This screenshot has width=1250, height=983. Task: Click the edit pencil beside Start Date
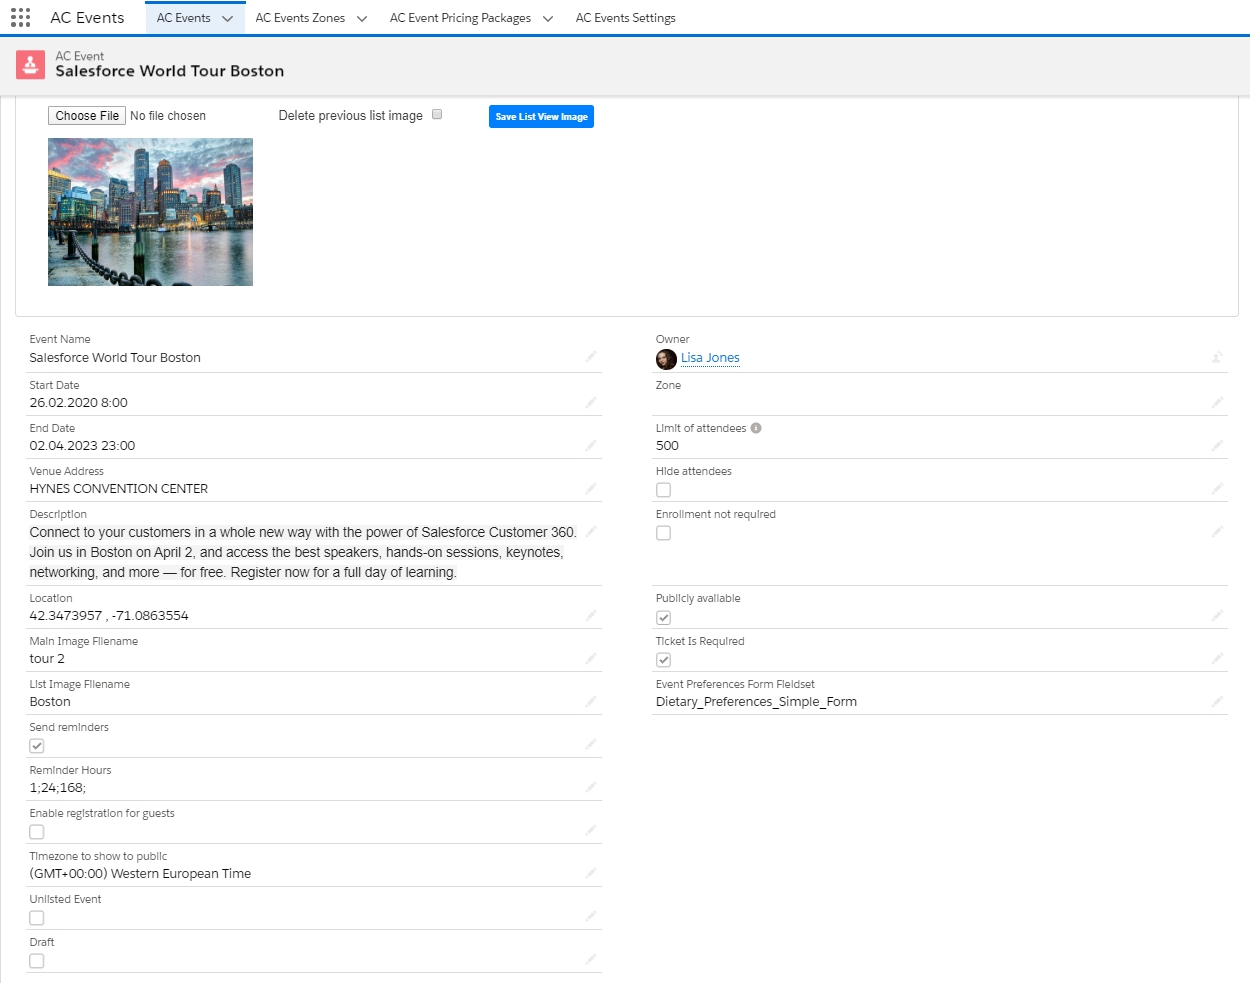(x=591, y=402)
